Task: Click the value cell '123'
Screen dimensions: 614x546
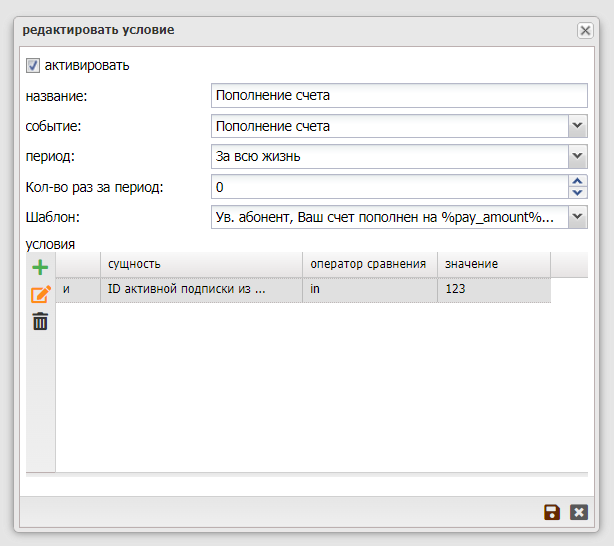Action: click(x=493, y=289)
